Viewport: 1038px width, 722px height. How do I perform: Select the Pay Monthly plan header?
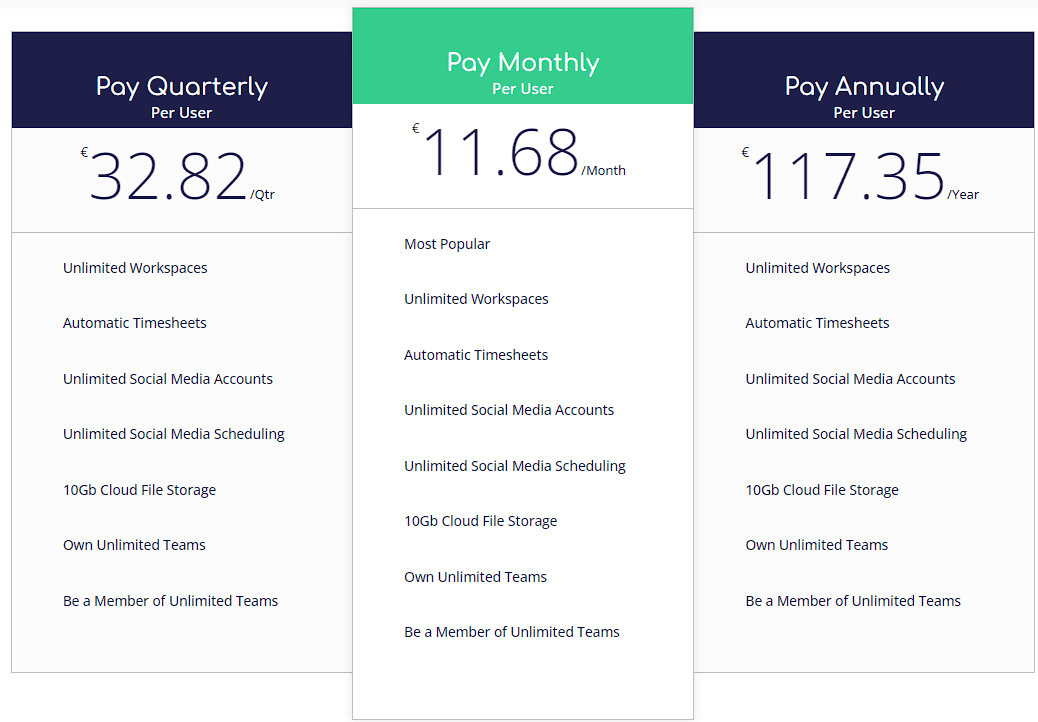coord(522,62)
